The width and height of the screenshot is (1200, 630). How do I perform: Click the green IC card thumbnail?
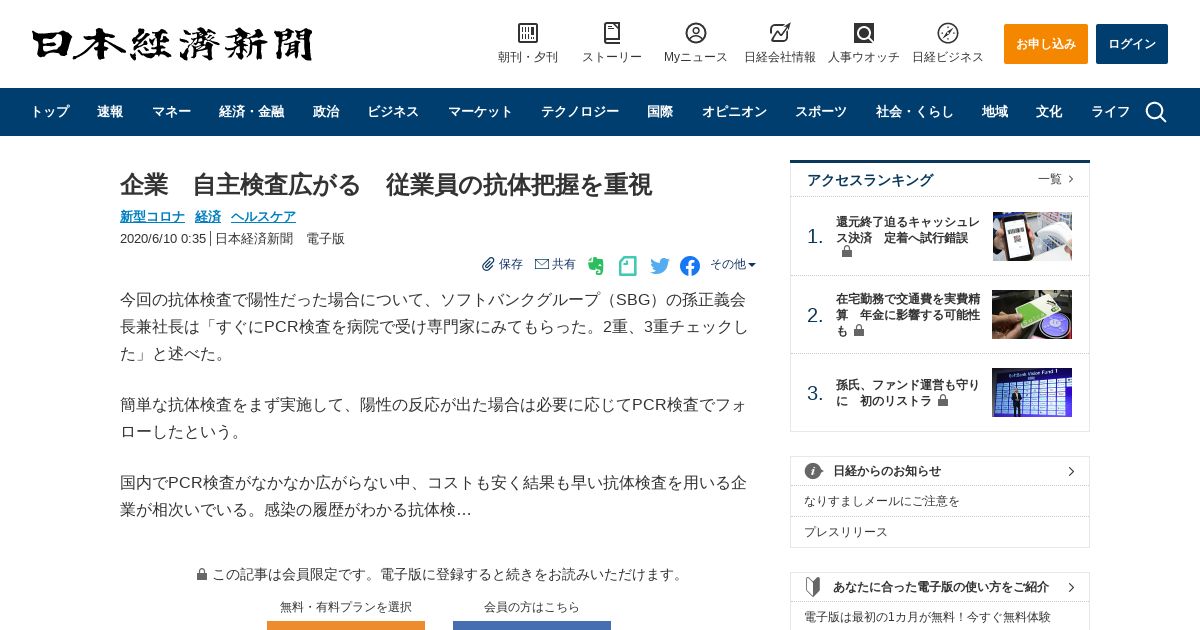[1032, 314]
